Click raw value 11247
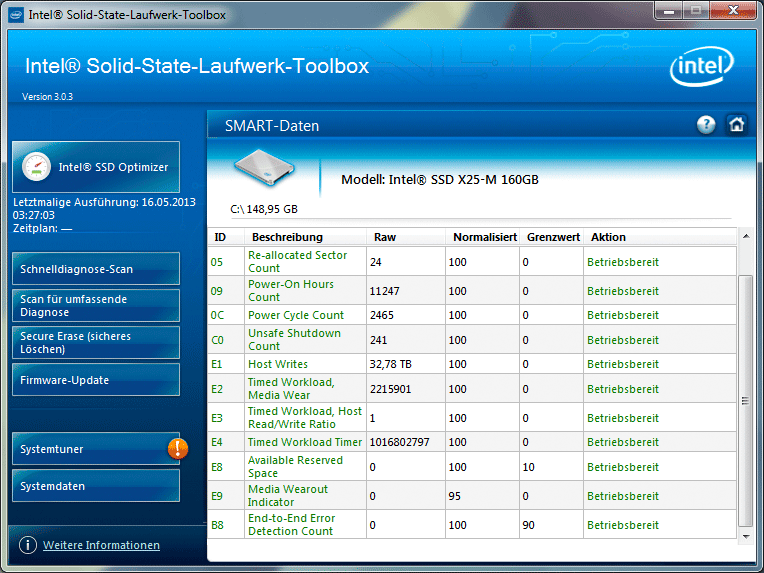The height and width of the screenshot is (573, 764). pos(384,291)
